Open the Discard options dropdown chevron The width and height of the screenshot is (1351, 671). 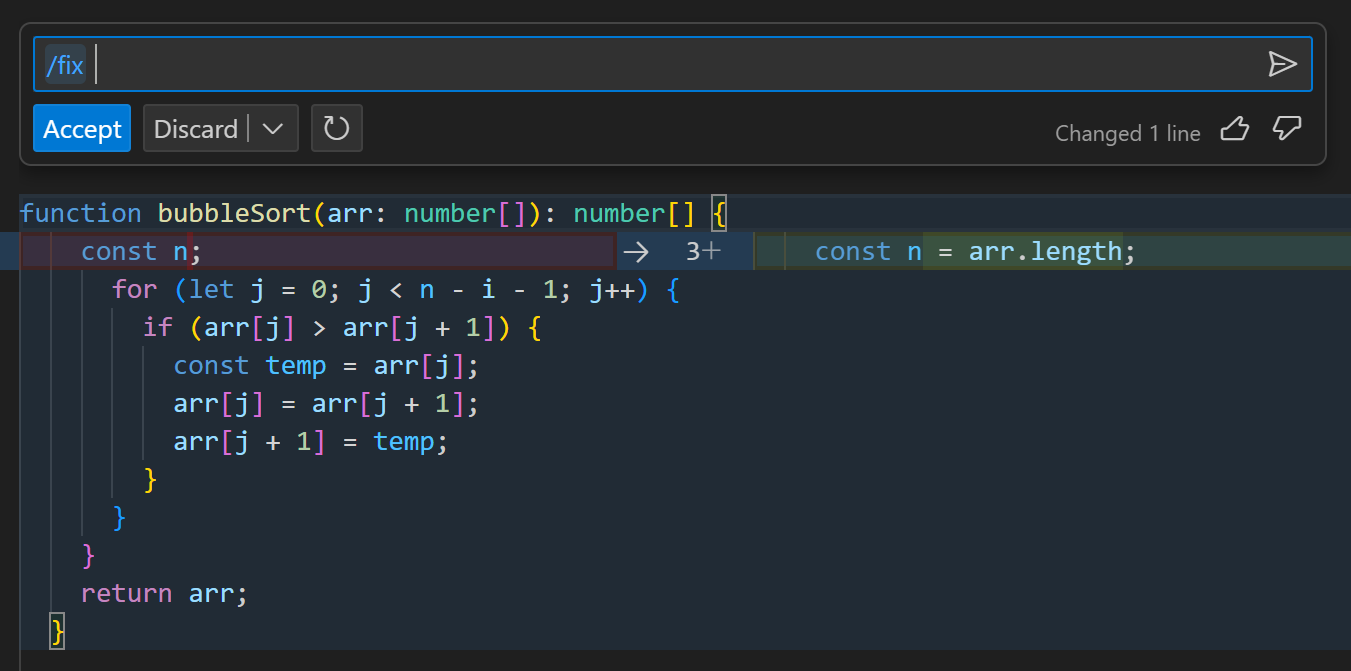coord(272,128)
